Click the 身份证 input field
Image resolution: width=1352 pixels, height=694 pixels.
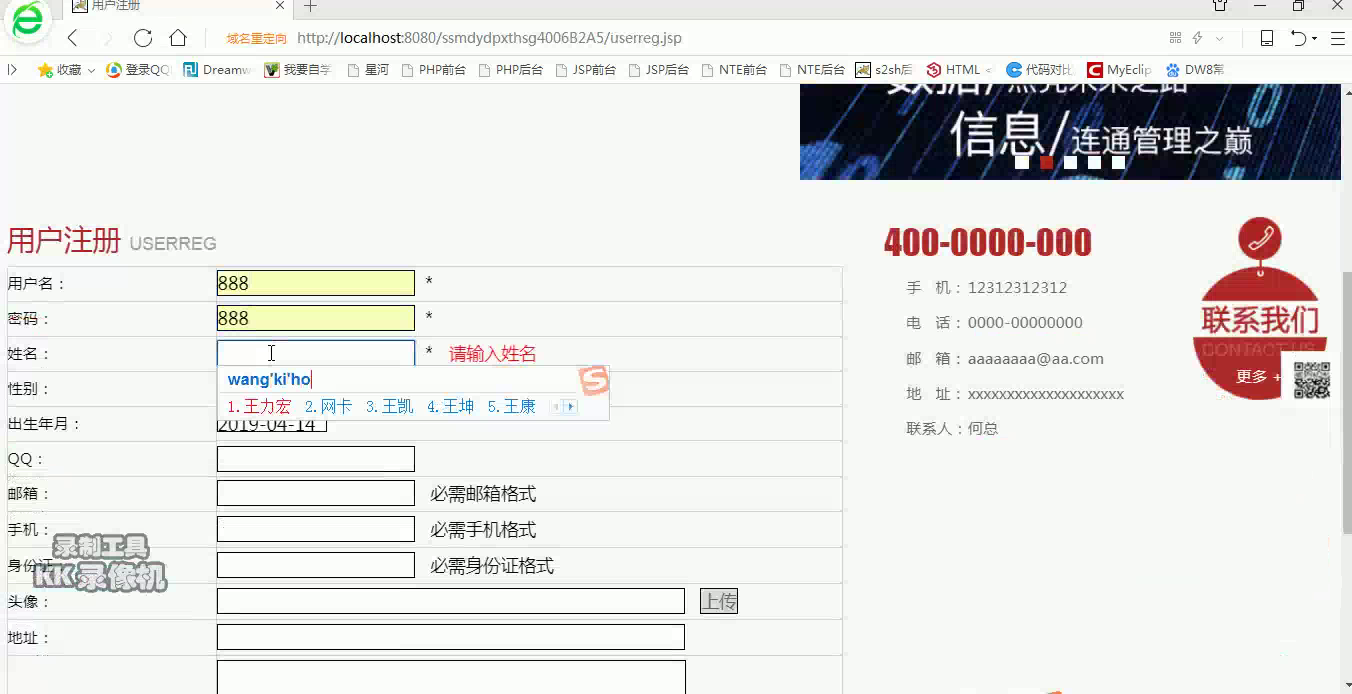pos(316,565)
